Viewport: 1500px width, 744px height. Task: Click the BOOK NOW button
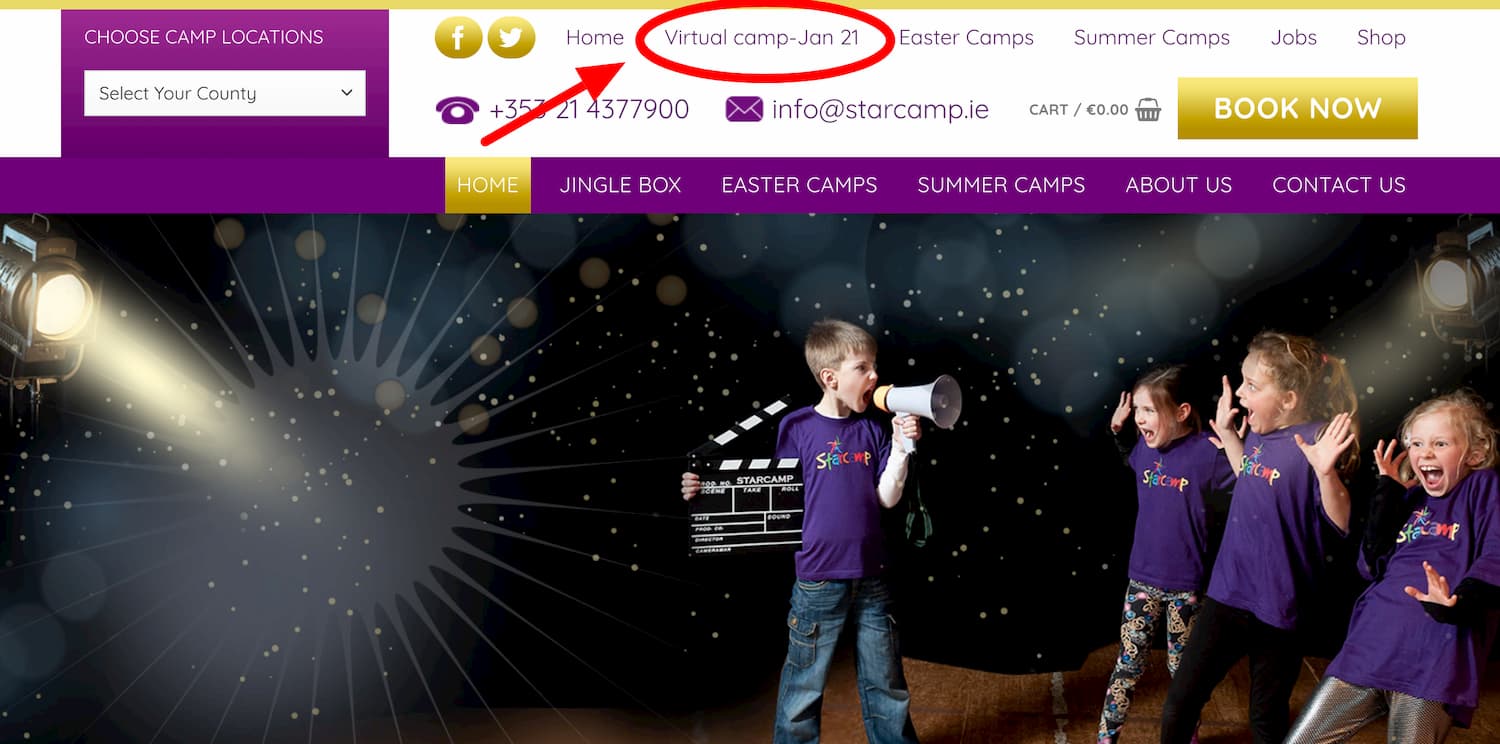1298,108
